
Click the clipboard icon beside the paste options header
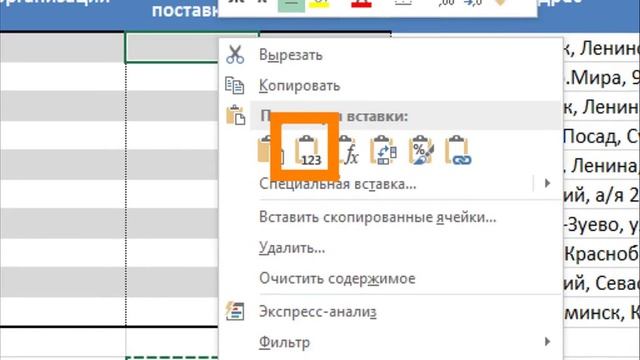pyautogui.click(x=236, y=115)
